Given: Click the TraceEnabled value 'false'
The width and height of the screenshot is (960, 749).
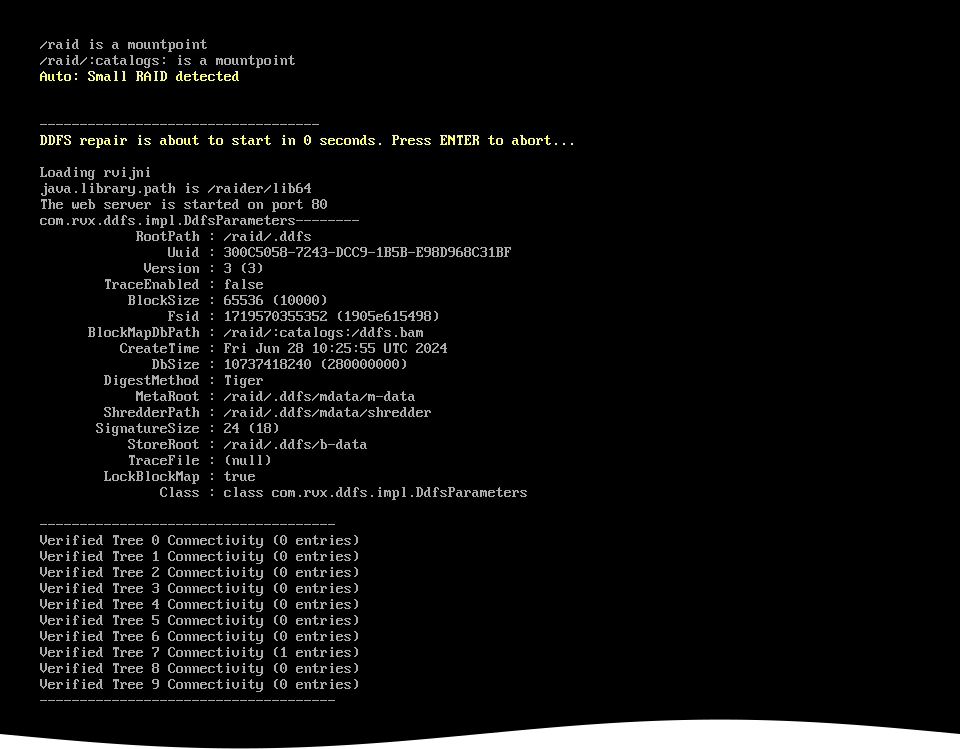Looking at the screenshot, I should tap(243, 284).
